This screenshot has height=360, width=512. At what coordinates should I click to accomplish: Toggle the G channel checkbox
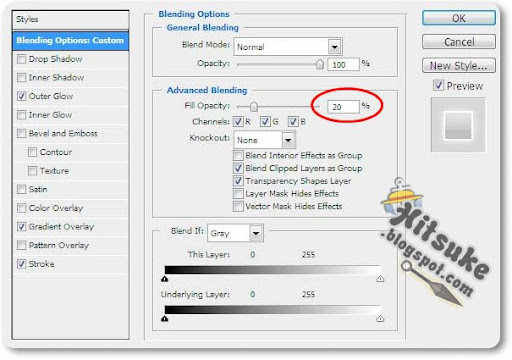pyautogui.click(x=265, y=122)
